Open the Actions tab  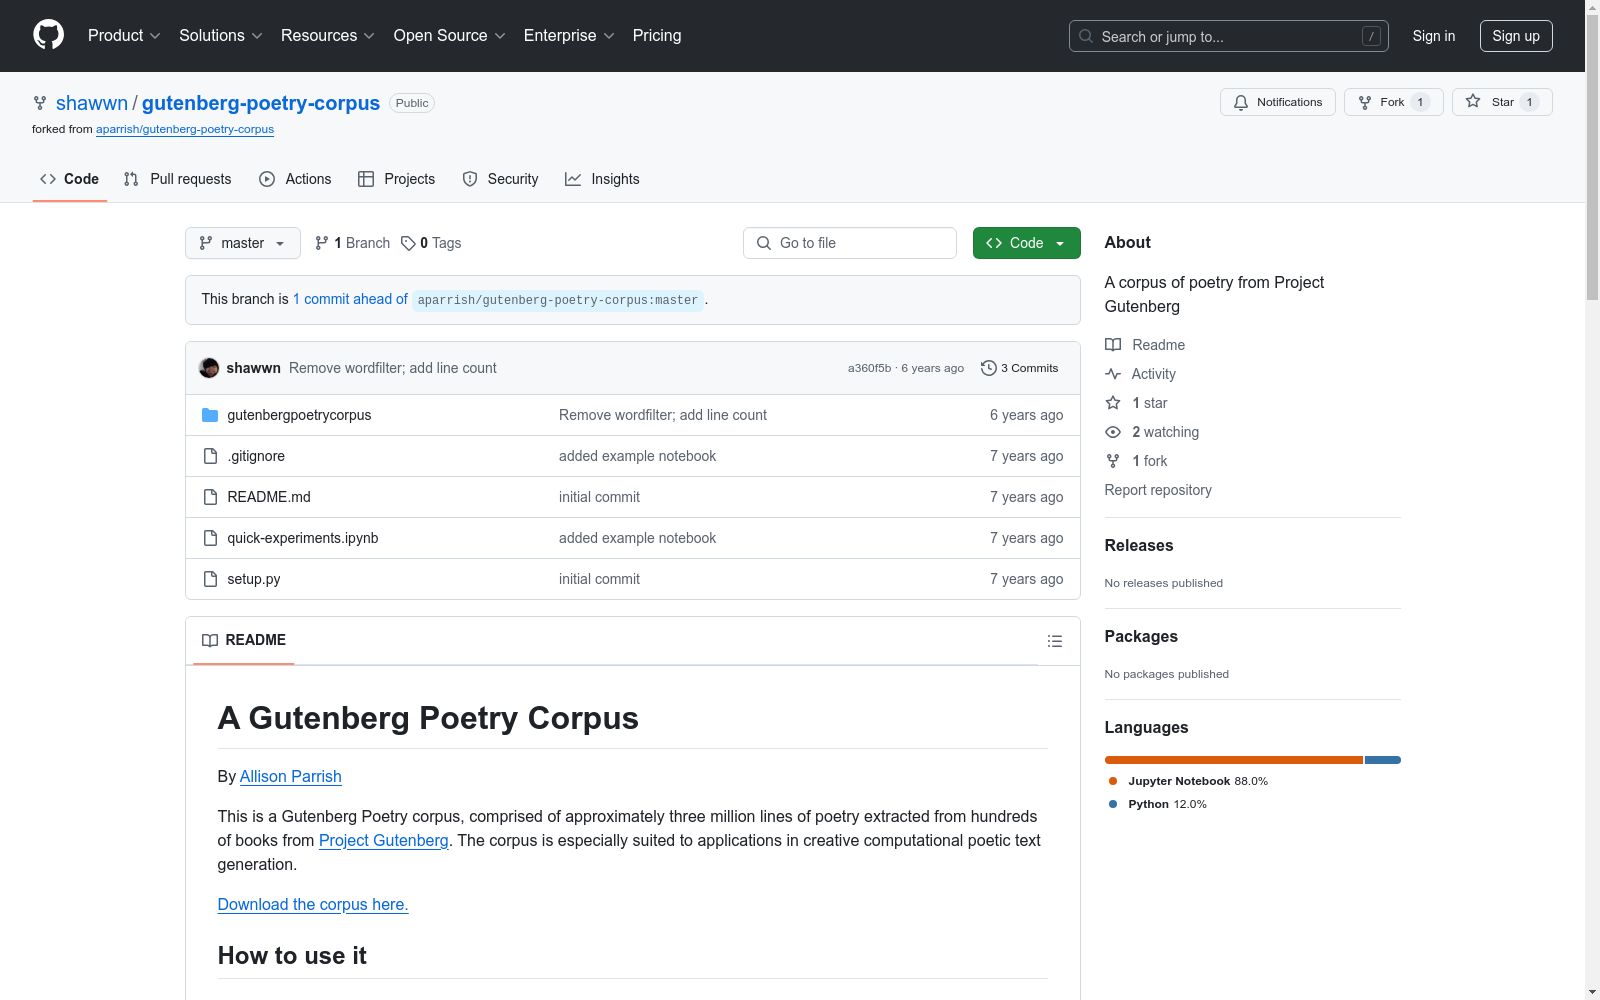pos(295,179)
